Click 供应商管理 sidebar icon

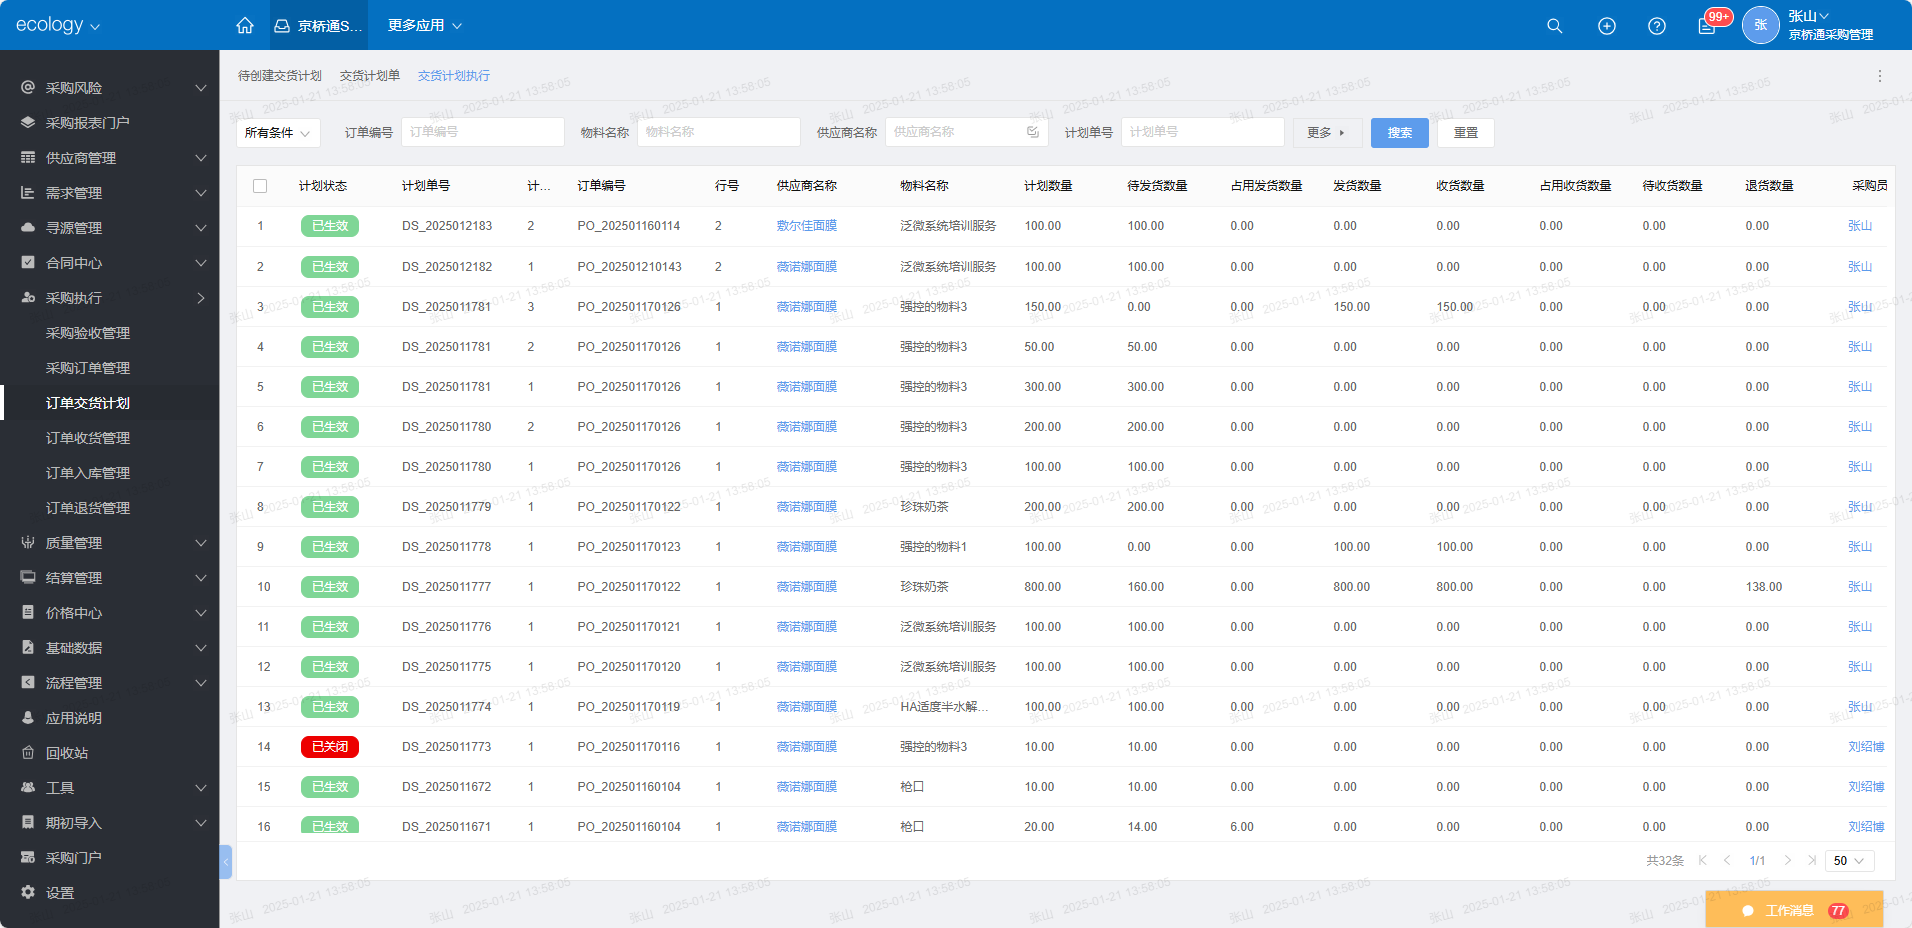pyautogui.click(x=28, y=158)
